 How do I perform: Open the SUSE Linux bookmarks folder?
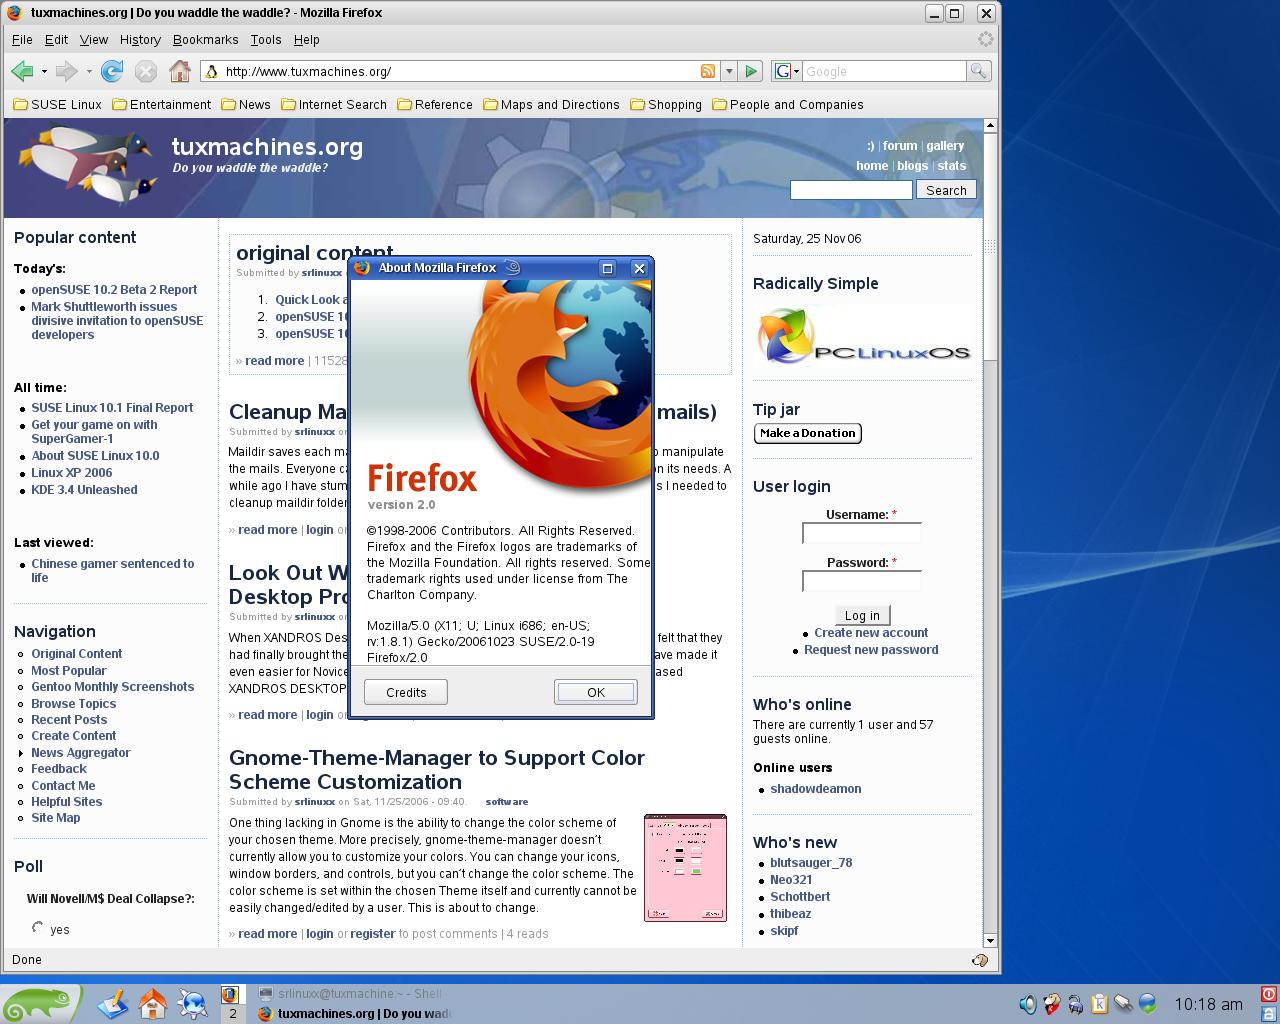(x=57, y=104)
